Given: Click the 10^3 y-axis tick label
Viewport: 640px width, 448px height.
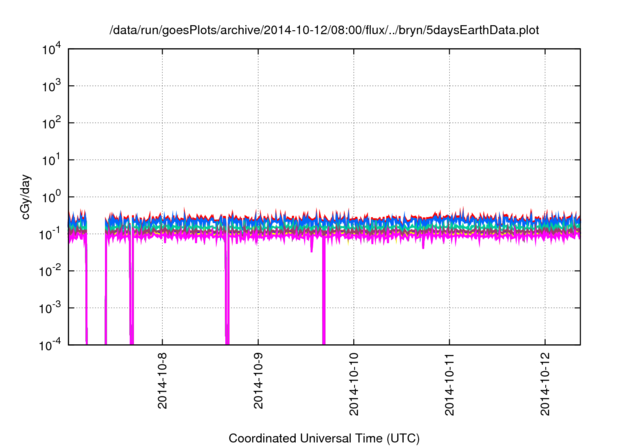Looking at the screenshot, I should tap(51, 86).
